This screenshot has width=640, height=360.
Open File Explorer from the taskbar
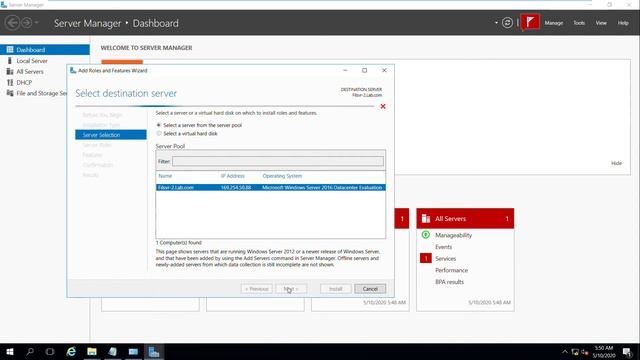point(92,351)
